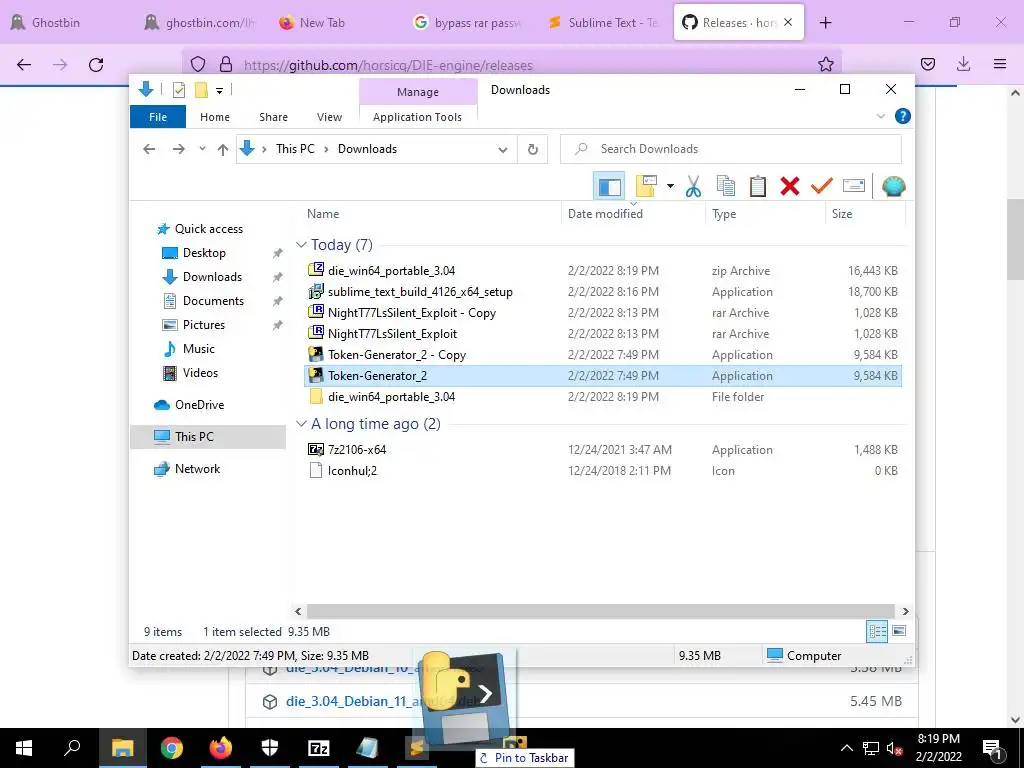Open Firefox Downloads arrow icon
This screenshot has height=768, width=1024.
(963, 64)
